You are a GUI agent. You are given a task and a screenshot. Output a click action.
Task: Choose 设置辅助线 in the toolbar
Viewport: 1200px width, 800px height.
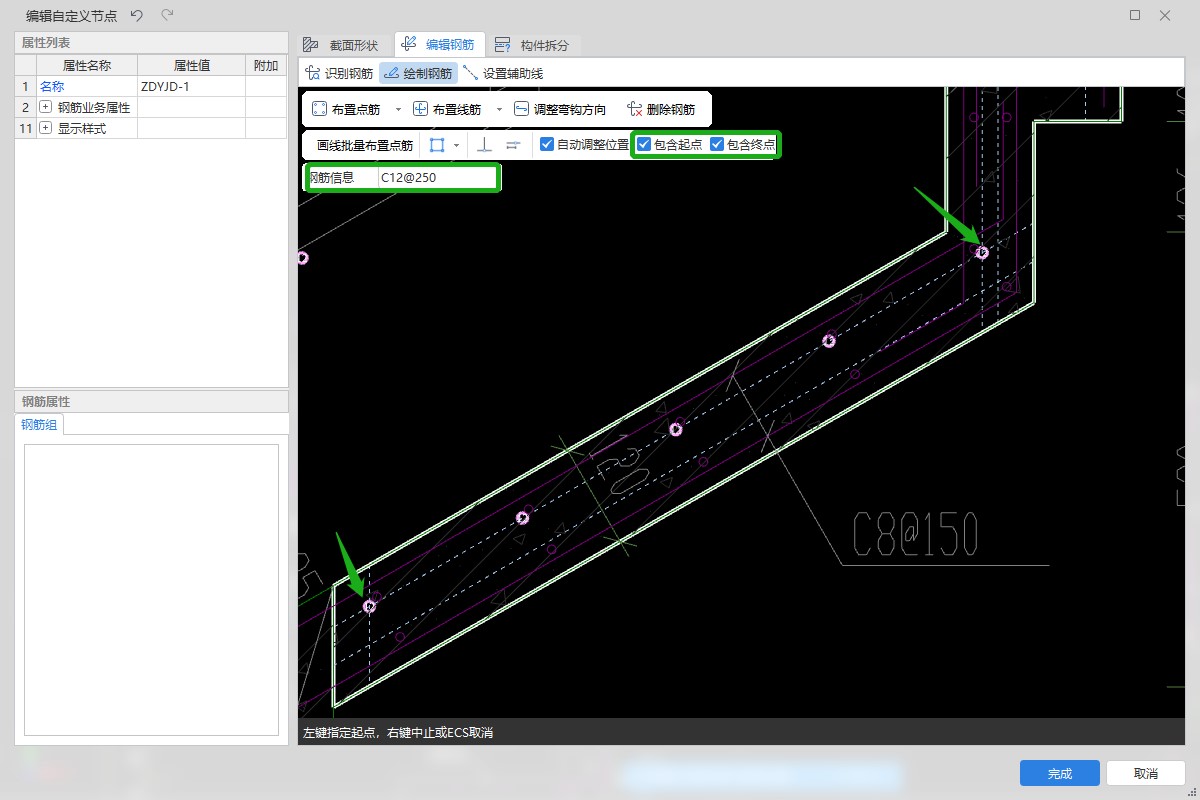coord(503,73)
